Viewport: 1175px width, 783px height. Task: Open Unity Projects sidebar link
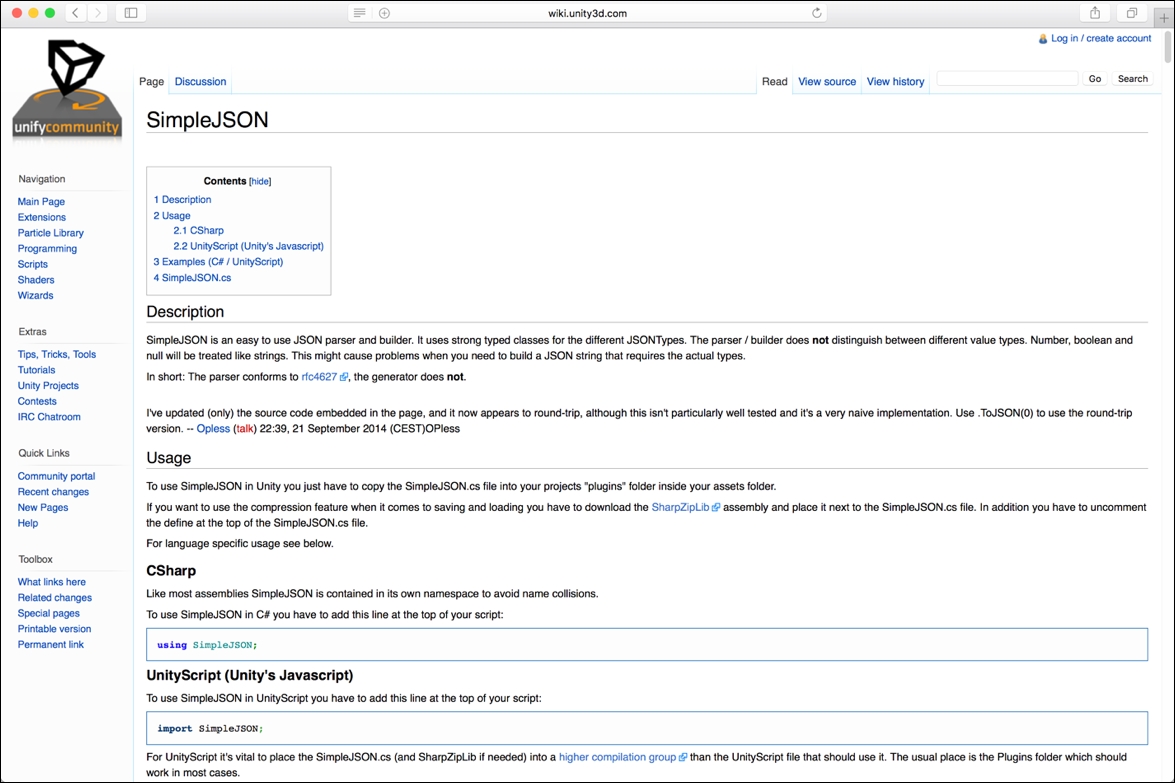[x=48, y=386]
